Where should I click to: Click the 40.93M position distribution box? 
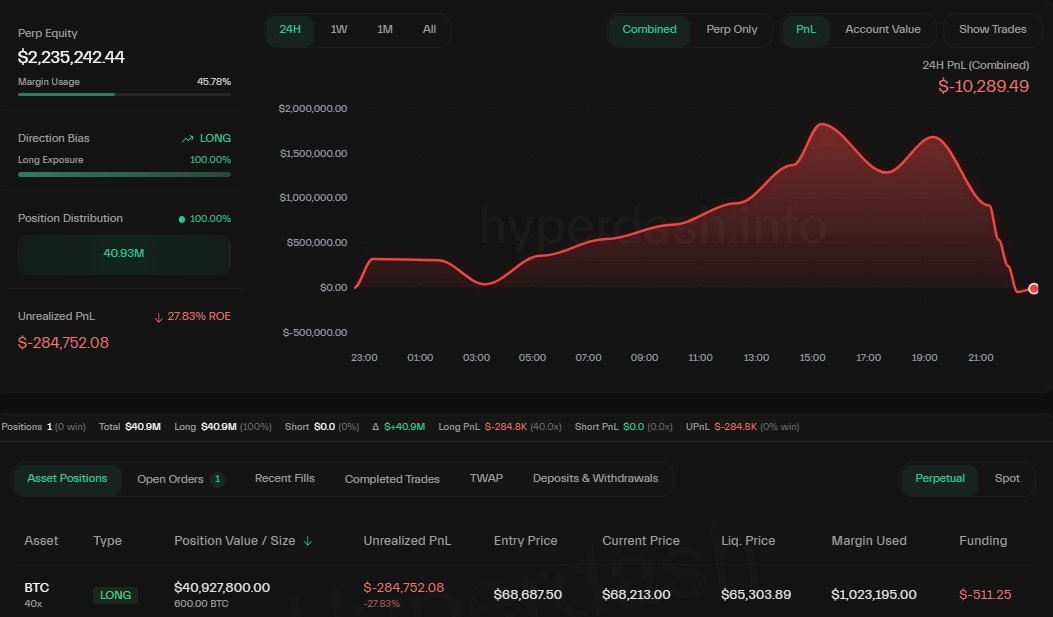pos(123,255)
